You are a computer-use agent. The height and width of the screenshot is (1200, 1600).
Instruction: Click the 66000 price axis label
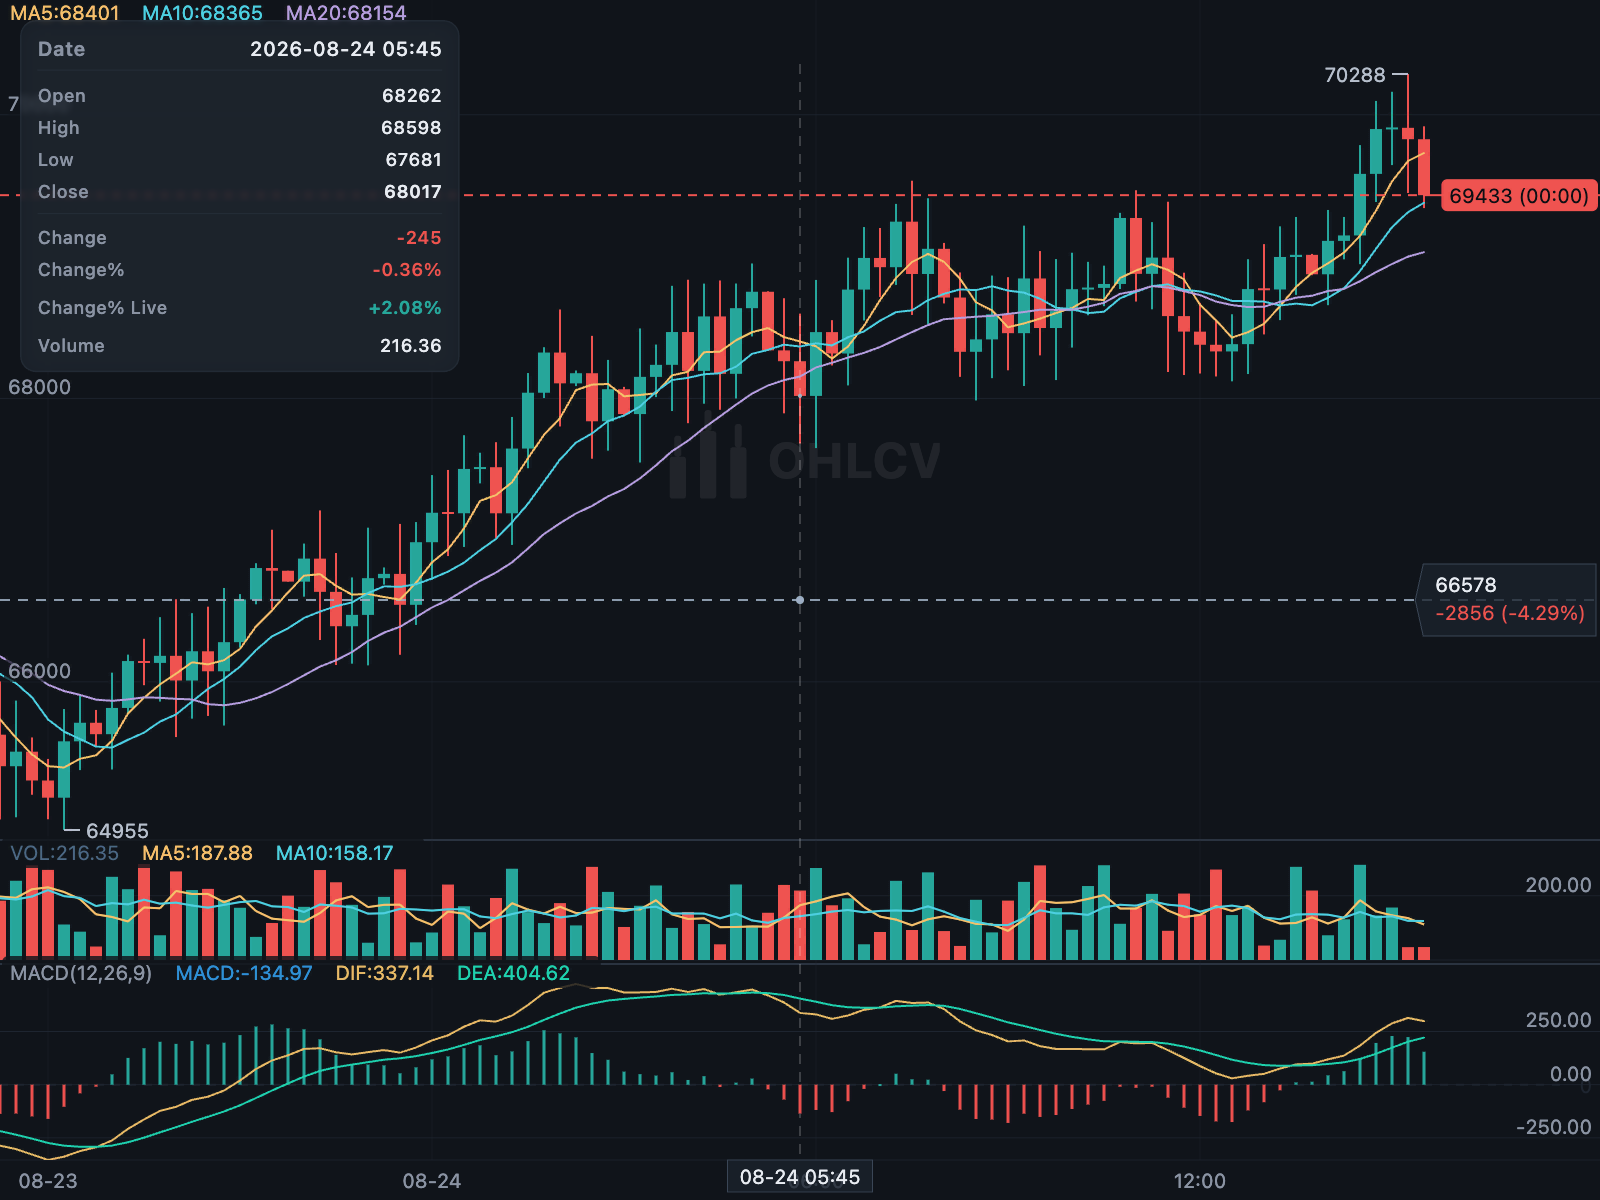point(40,671)
